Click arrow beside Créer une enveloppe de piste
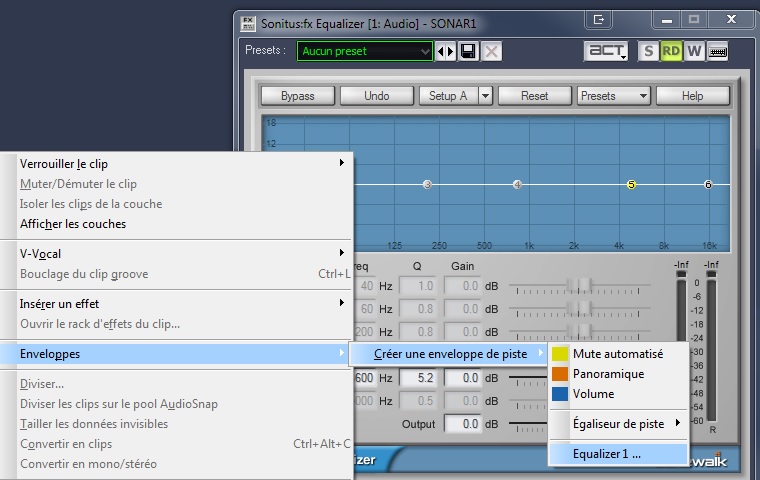The image size is (760, 480). coord(540,353)
